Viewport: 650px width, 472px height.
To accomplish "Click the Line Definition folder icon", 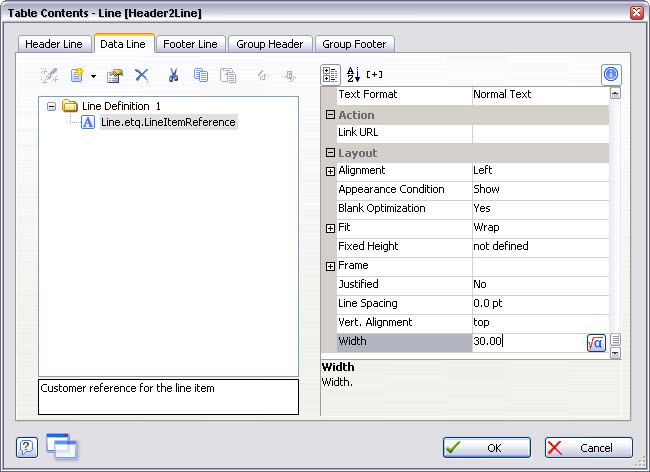I will 70,106.
